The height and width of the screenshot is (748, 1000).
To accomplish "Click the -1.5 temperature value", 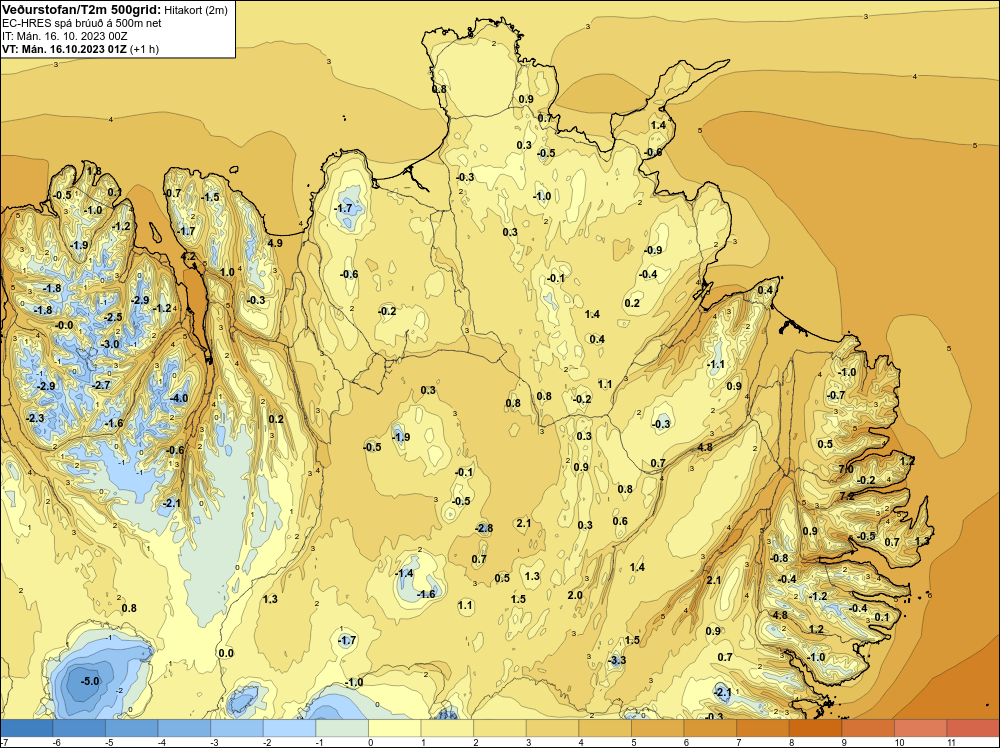I will click(210, 197).
